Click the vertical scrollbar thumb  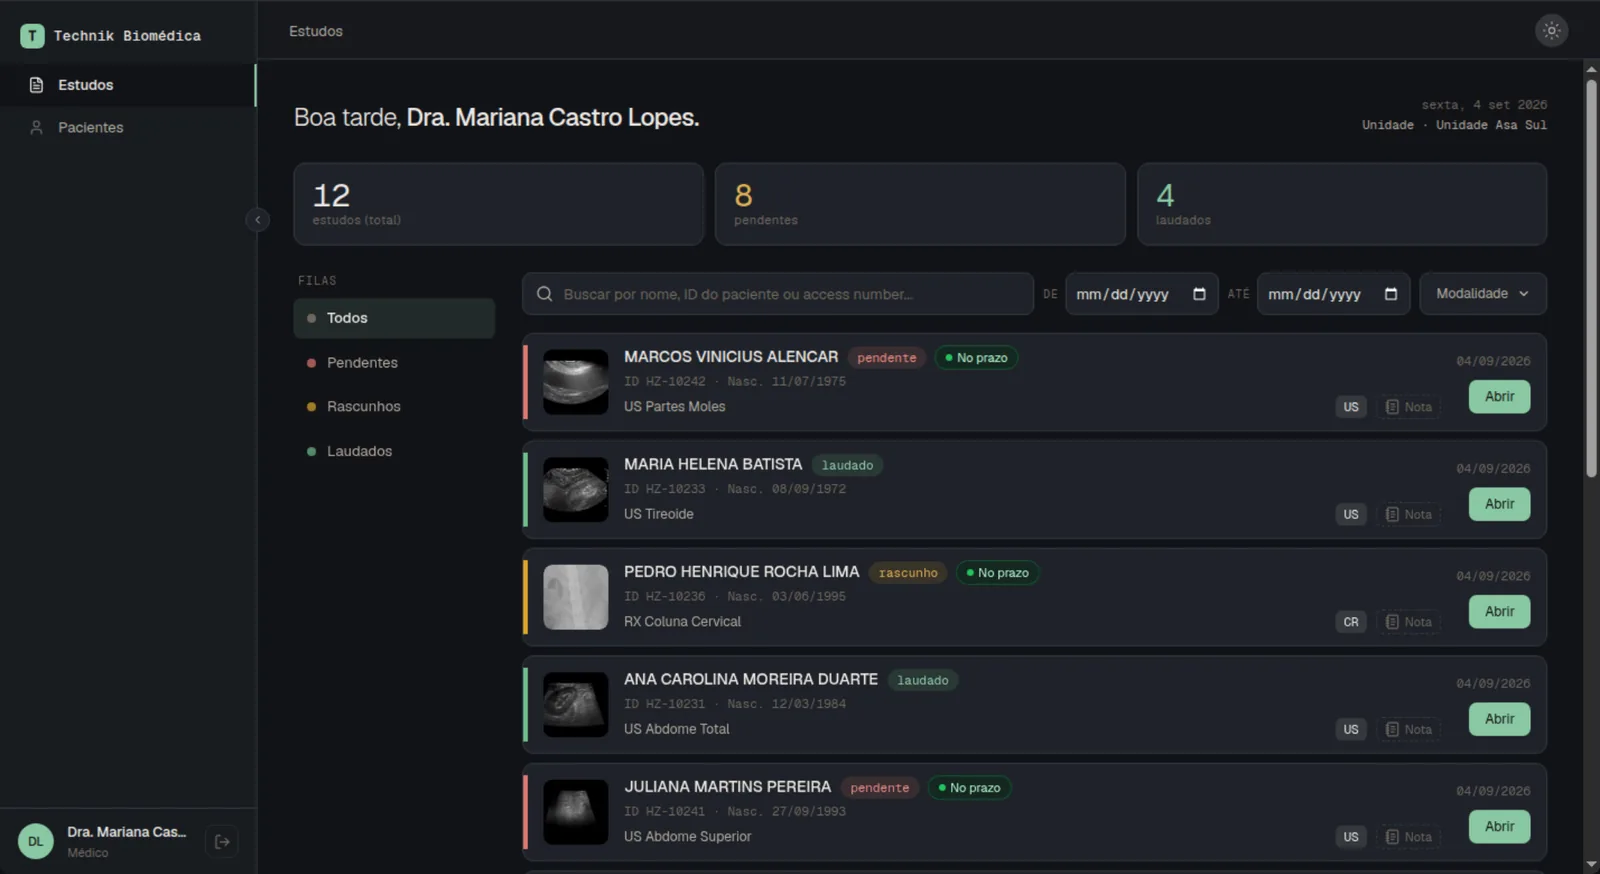(x=1591, y=278)
